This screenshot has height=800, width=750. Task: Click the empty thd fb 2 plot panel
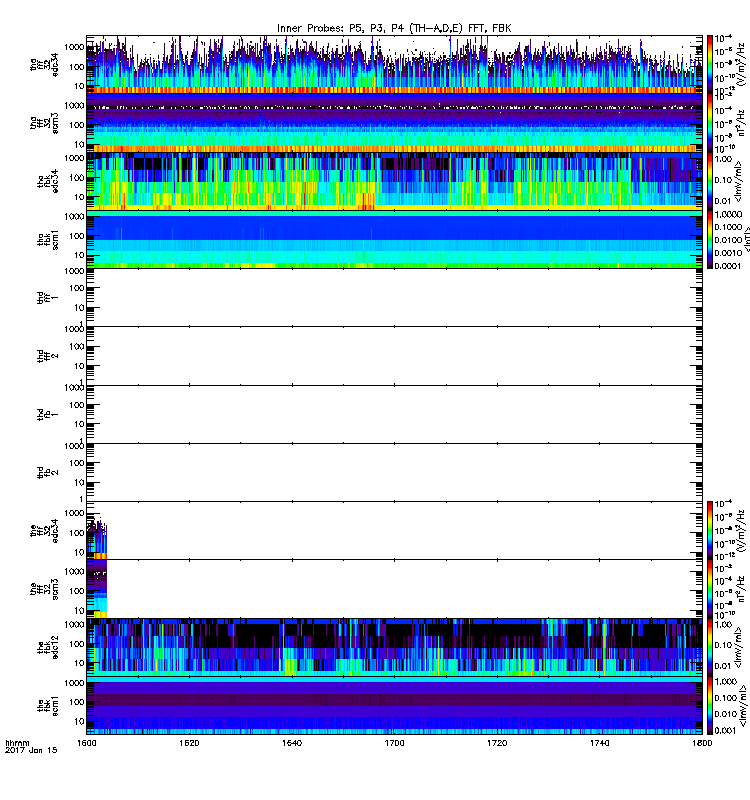394,472
